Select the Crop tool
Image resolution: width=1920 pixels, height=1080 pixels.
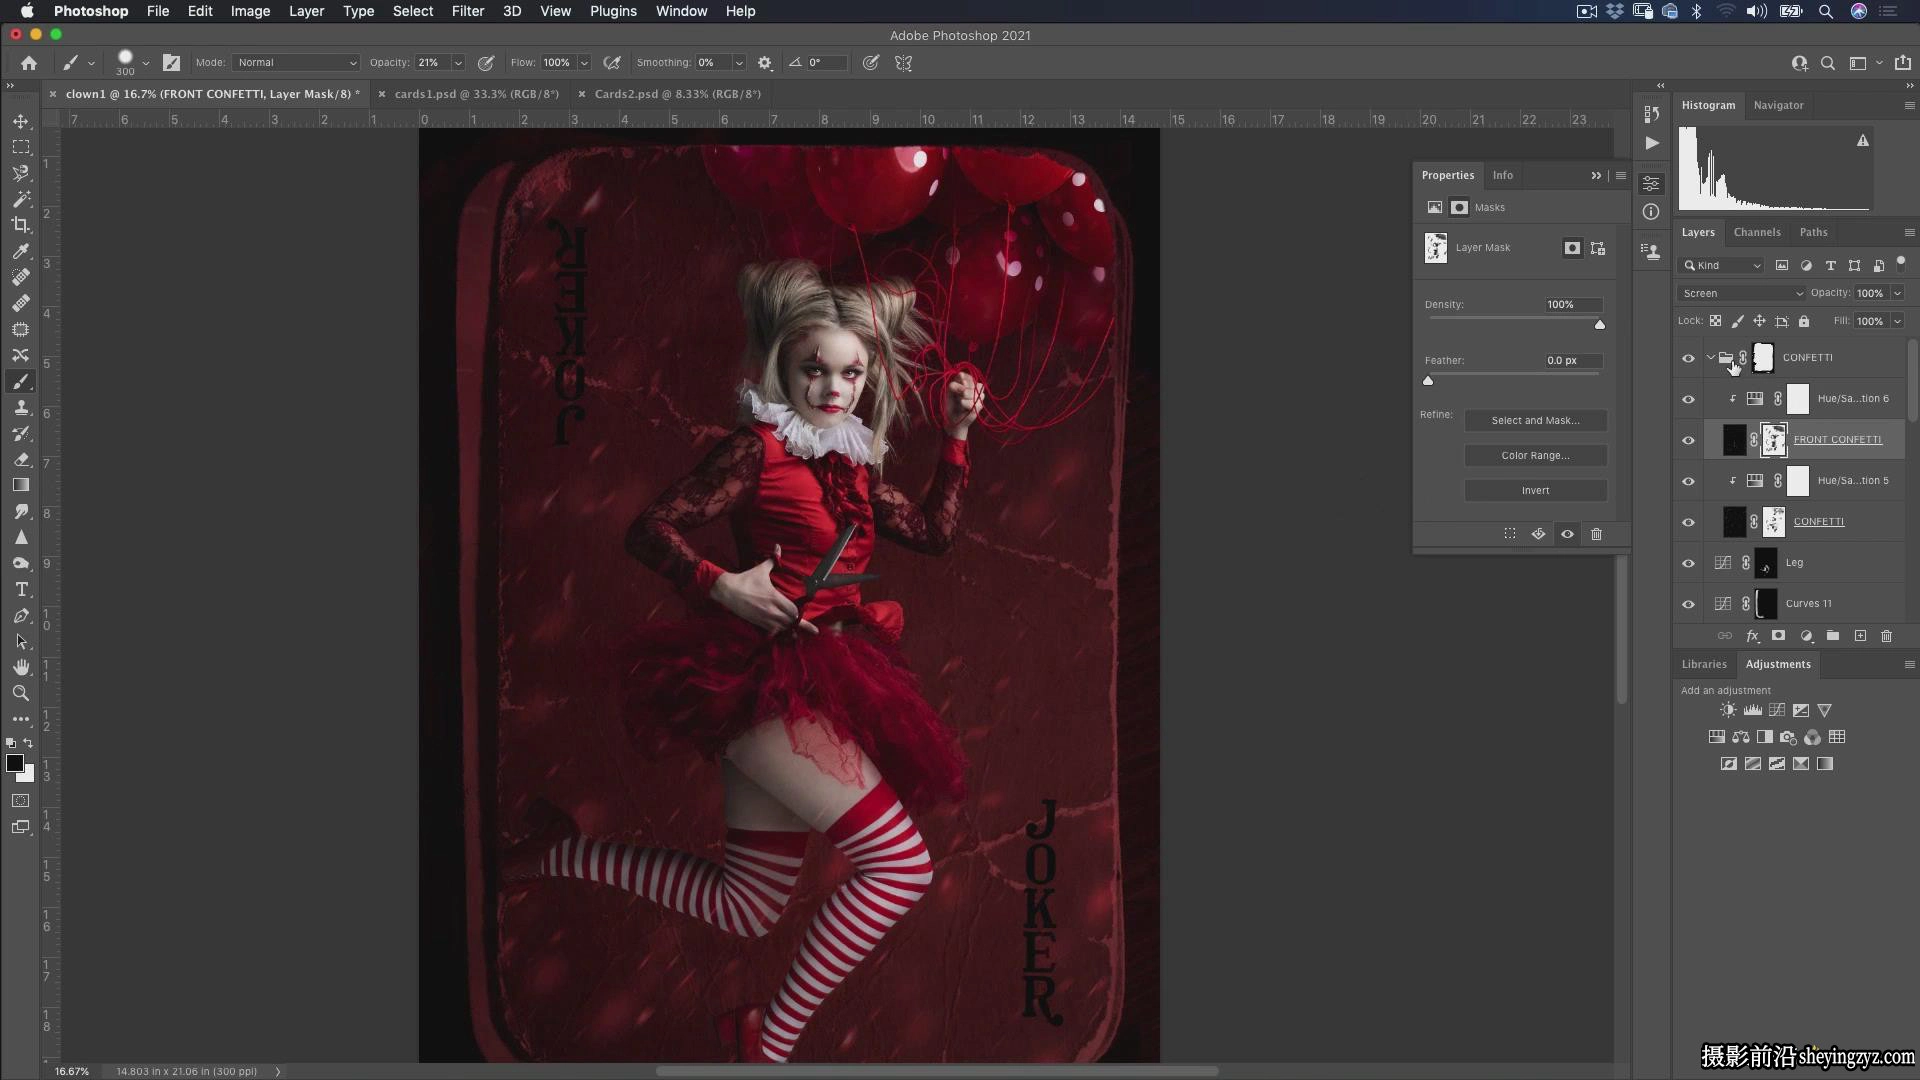pyautogui.click(x=21, y=225)
